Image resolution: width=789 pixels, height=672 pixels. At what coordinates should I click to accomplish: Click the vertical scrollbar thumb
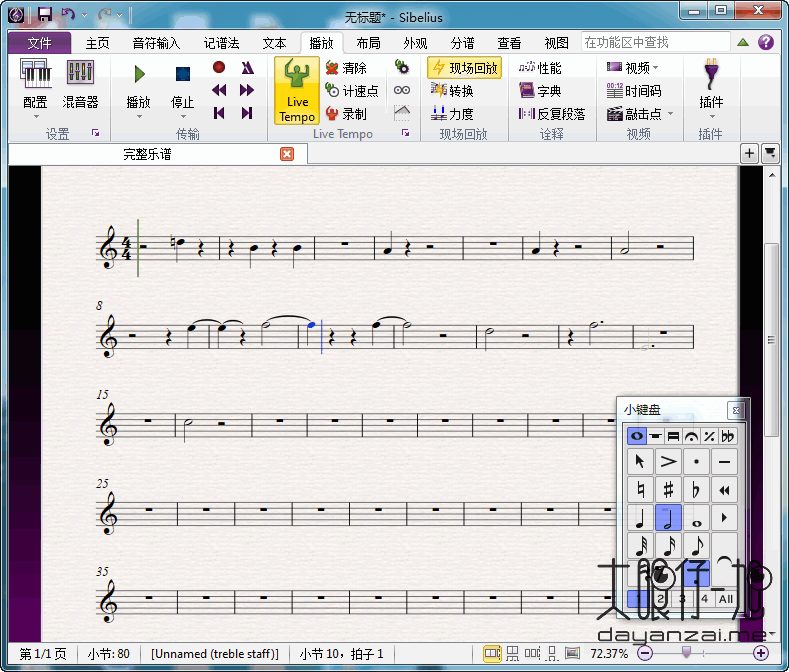[771, 340]
